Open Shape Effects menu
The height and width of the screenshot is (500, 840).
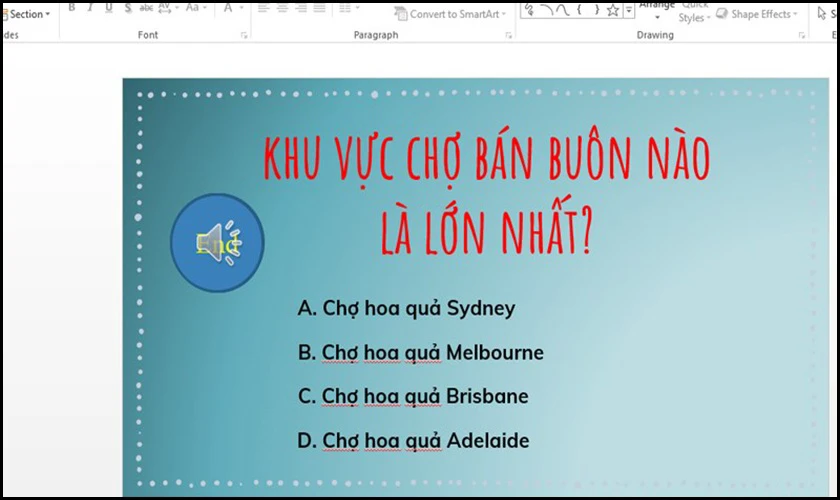coord(757,14)
